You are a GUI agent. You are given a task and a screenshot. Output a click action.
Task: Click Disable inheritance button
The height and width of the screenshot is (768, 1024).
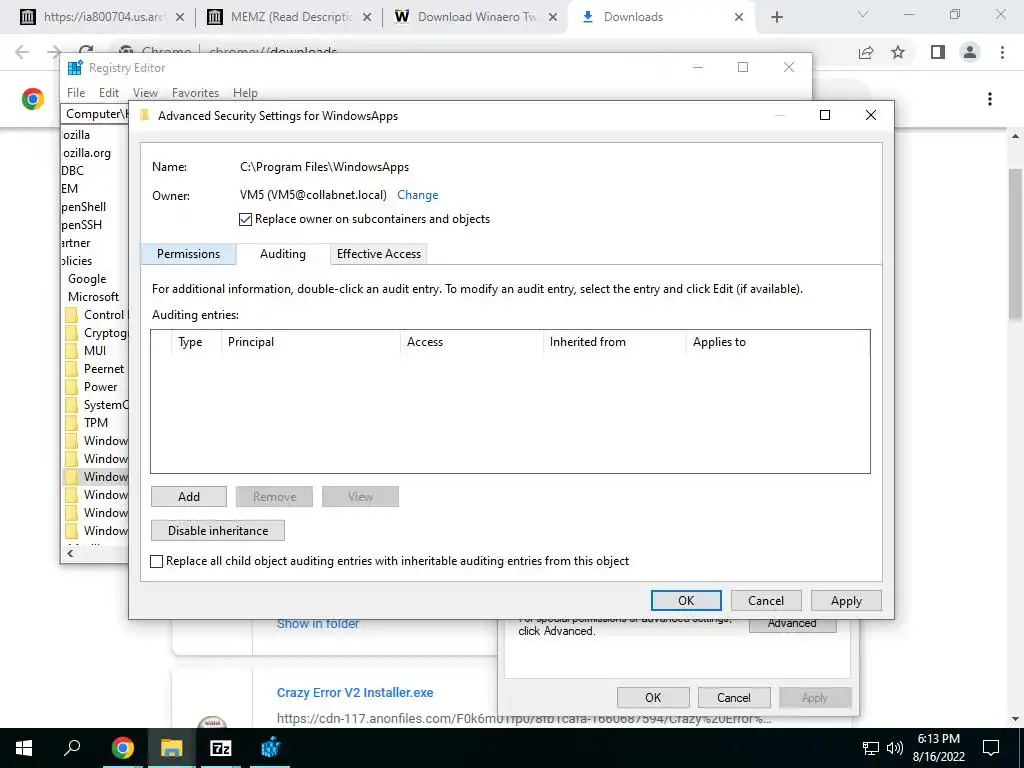[217, 530]
